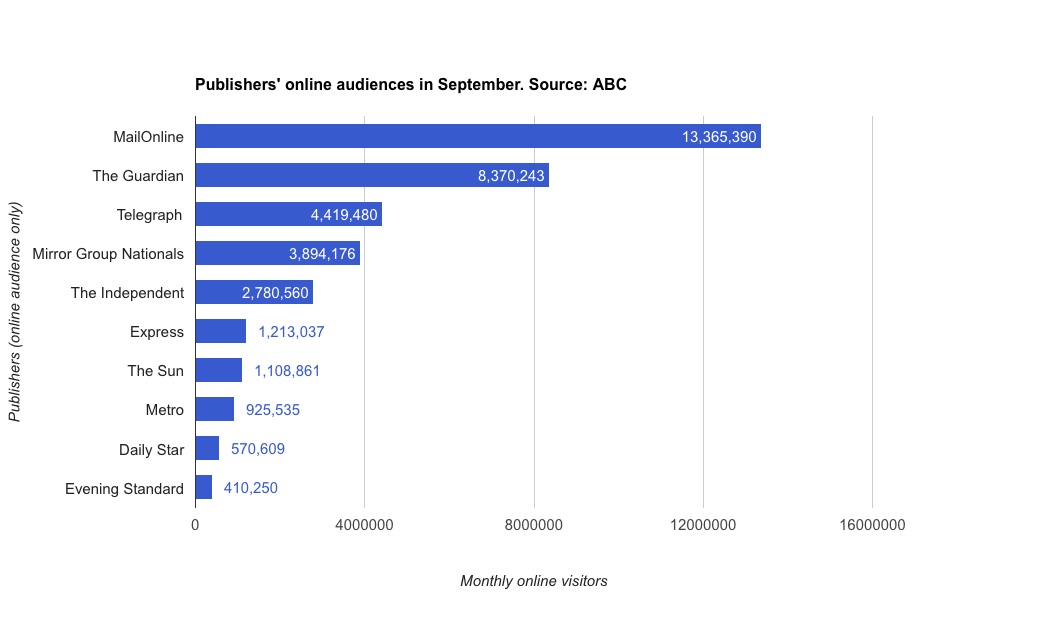Viewport: 1053px width, 624px height.
Task: Click the 'Monthly online visitors' axis title
Action: coord(533,581)
